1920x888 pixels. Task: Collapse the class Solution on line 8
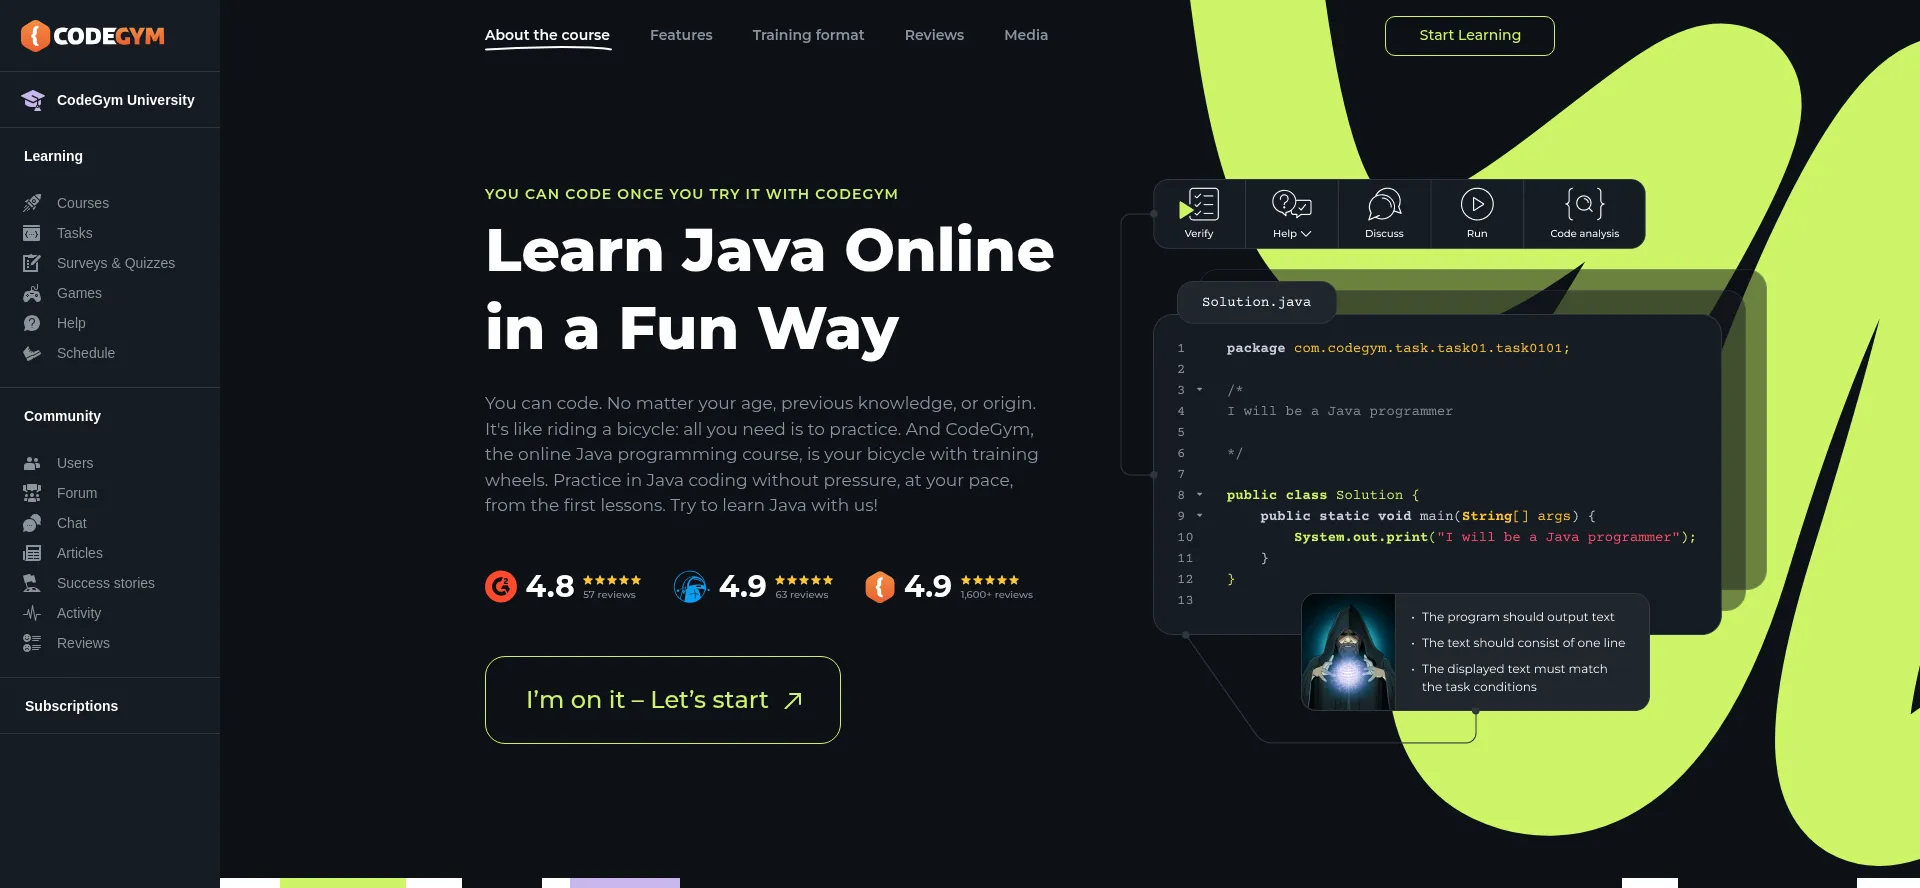(x=1199, y=495)
